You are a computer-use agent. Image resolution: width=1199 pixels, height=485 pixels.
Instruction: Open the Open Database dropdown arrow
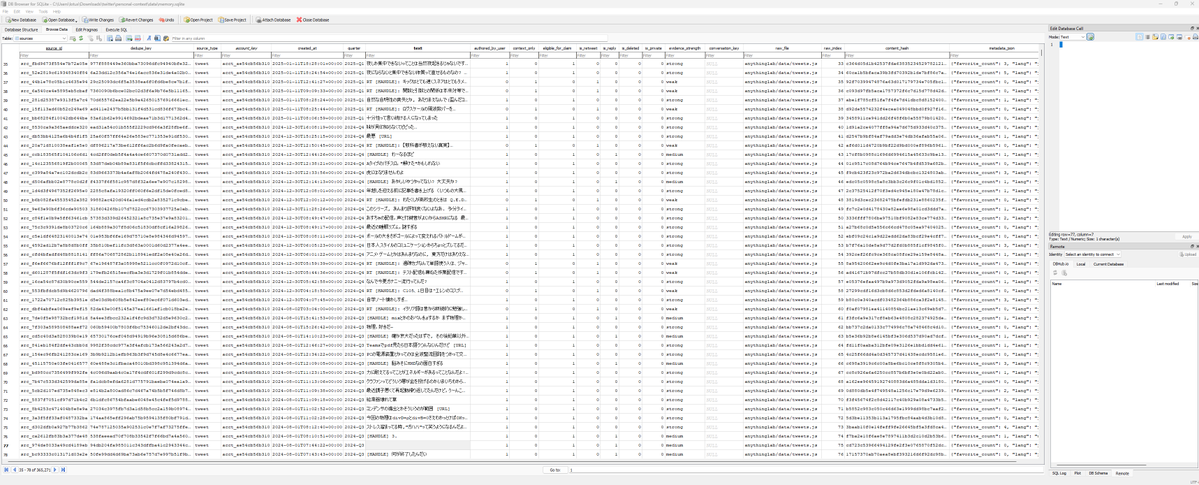click(76, 19)
